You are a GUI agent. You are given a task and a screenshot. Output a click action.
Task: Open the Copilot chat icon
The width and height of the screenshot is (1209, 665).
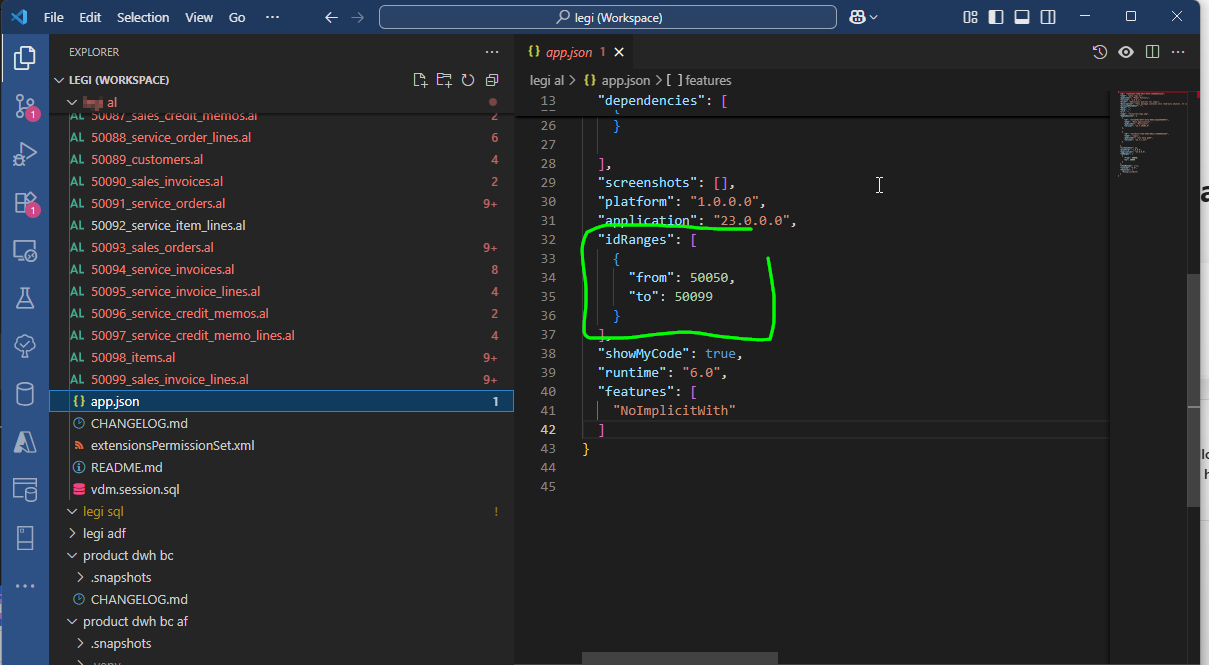click(x=857, y=17)
